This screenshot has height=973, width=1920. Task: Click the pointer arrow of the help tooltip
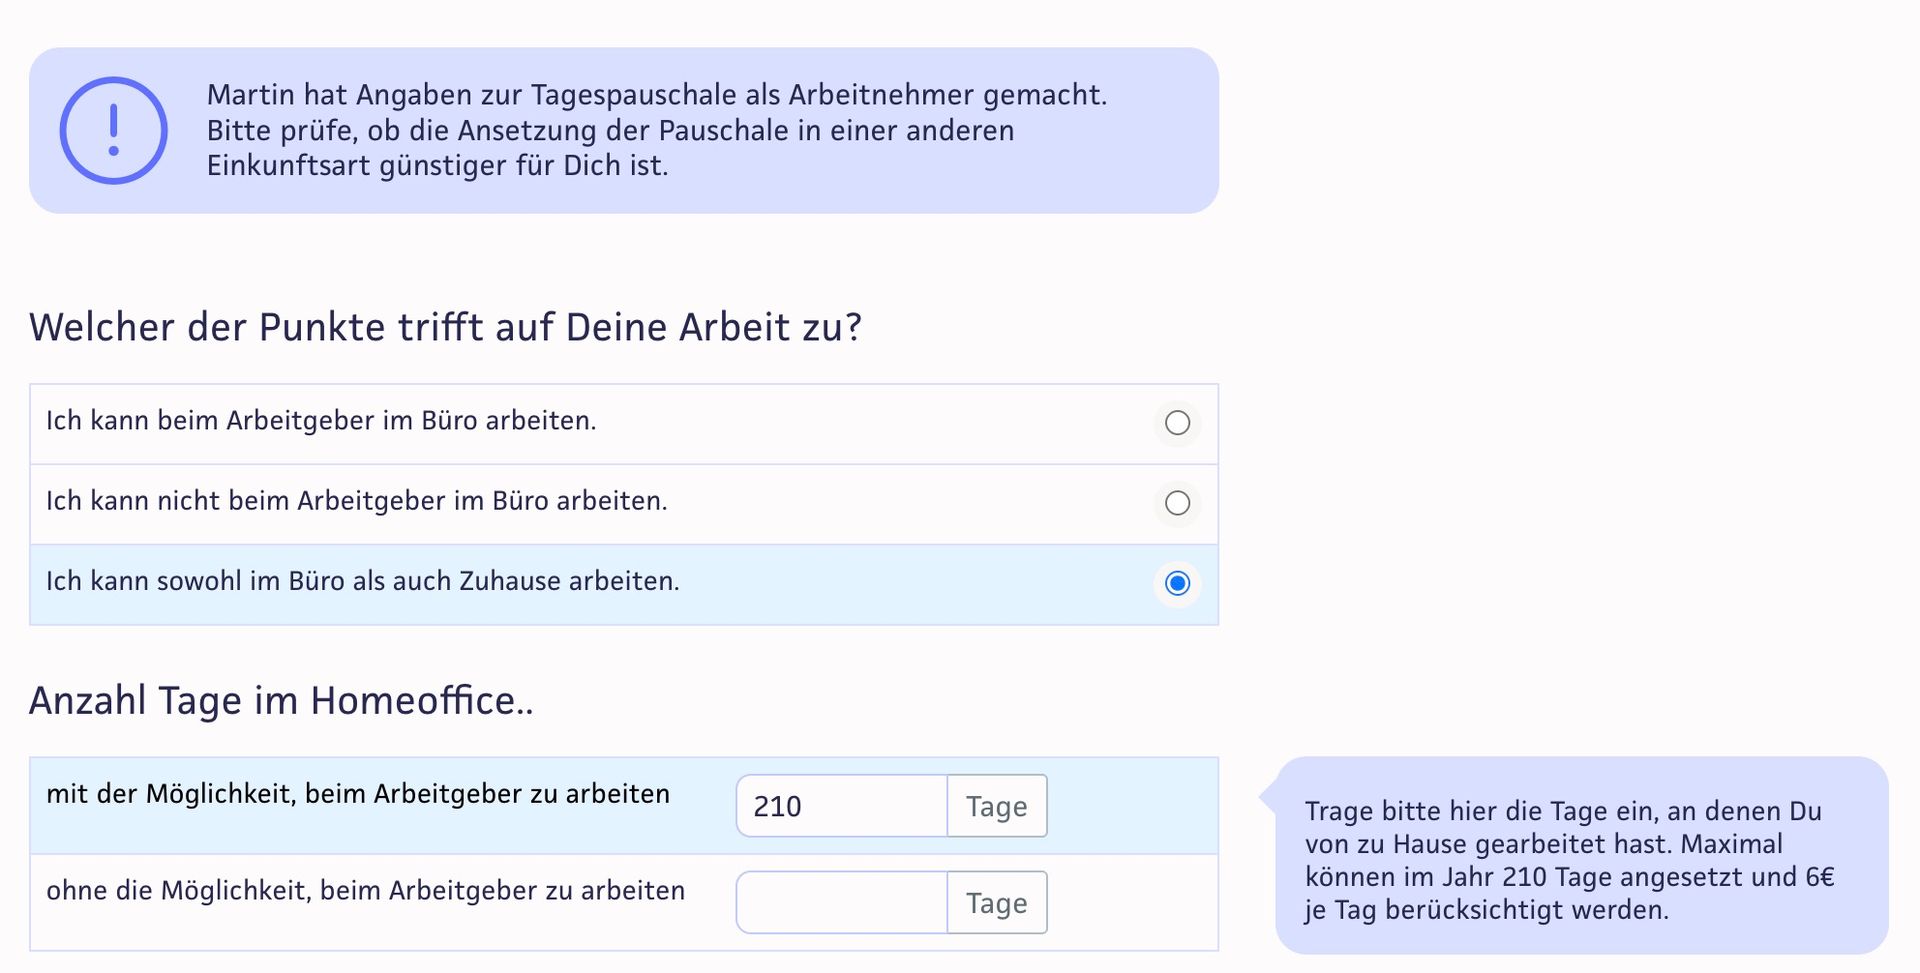(1267, 797)
